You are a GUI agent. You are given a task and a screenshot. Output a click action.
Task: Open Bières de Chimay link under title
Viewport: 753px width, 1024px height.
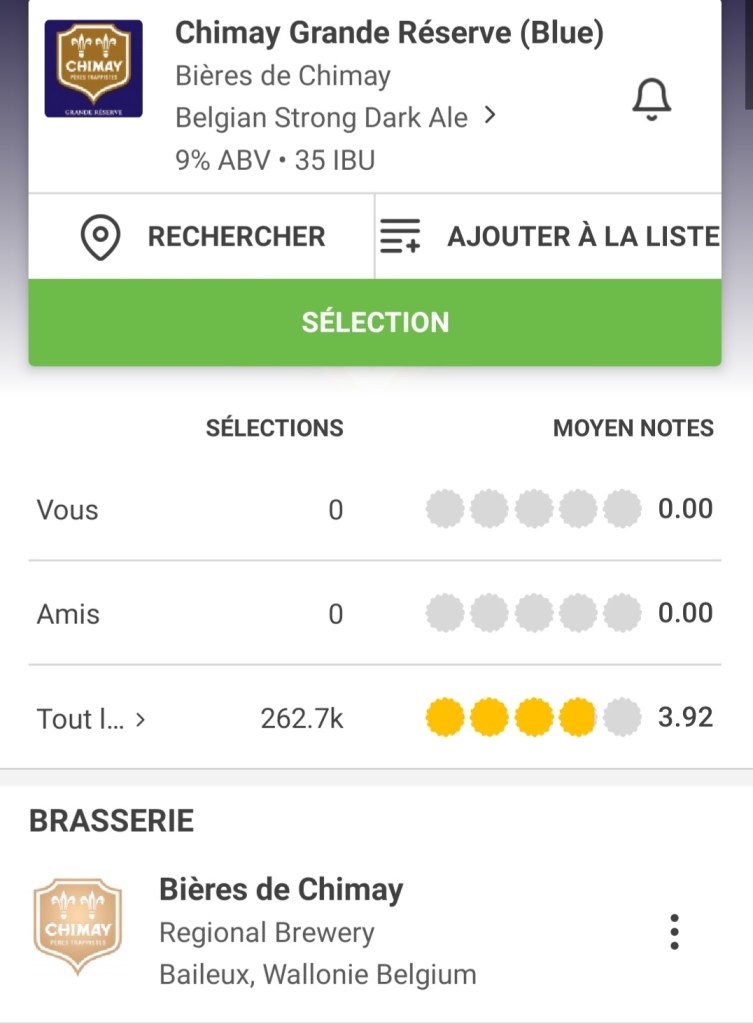(x=283, y=76)
